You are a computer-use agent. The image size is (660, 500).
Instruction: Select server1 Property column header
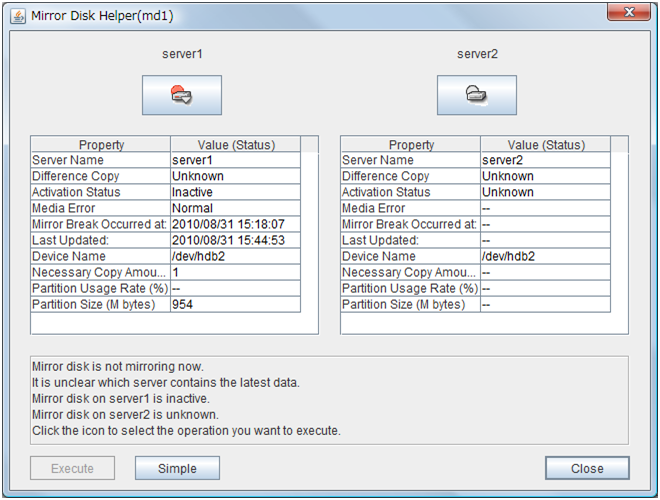(100, 145)
